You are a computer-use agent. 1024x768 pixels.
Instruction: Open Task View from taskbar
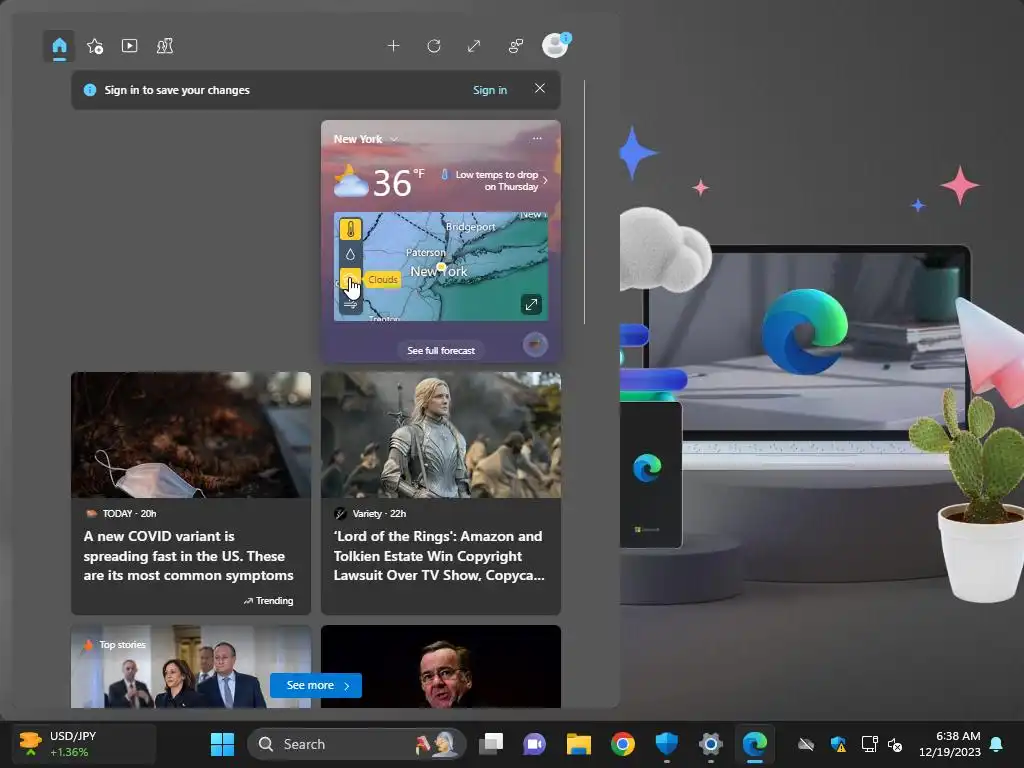point(491,744)
